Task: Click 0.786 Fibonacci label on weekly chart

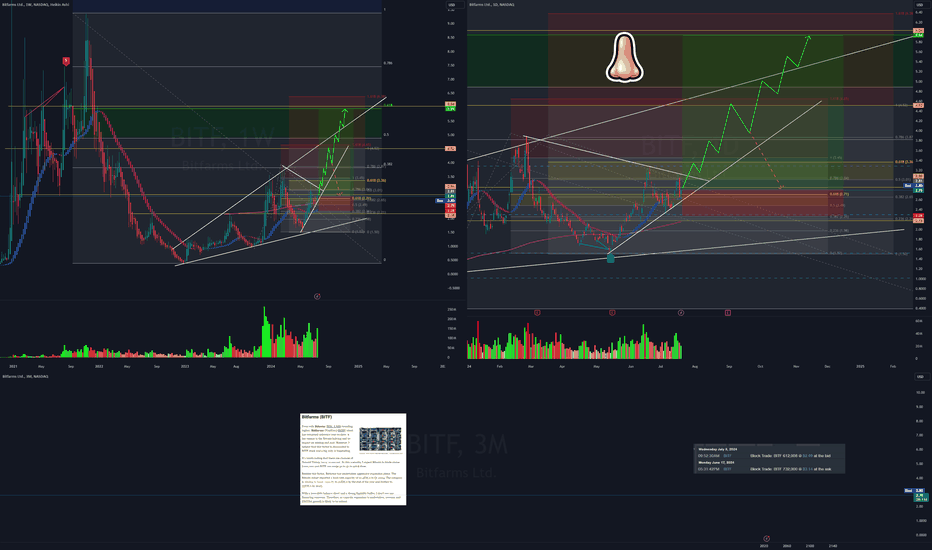Action: coord(388,63)
